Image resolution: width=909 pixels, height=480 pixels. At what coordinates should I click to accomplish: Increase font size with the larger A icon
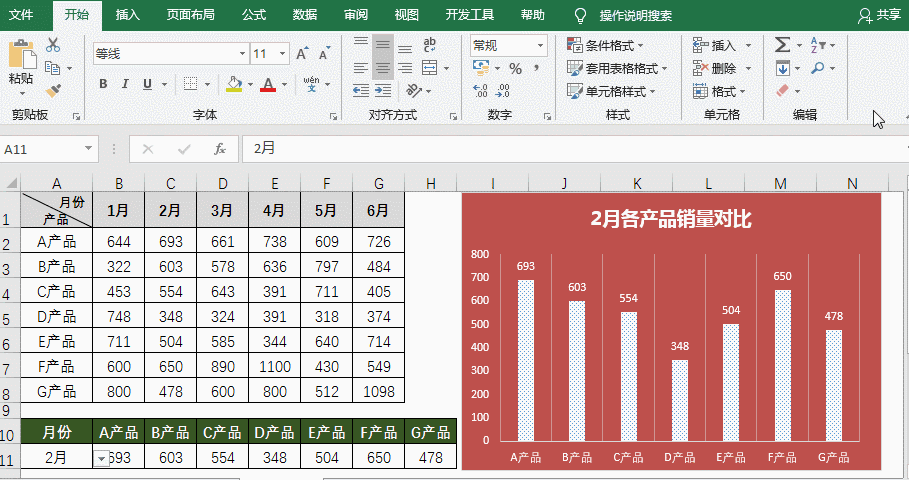tap(302, 54)
